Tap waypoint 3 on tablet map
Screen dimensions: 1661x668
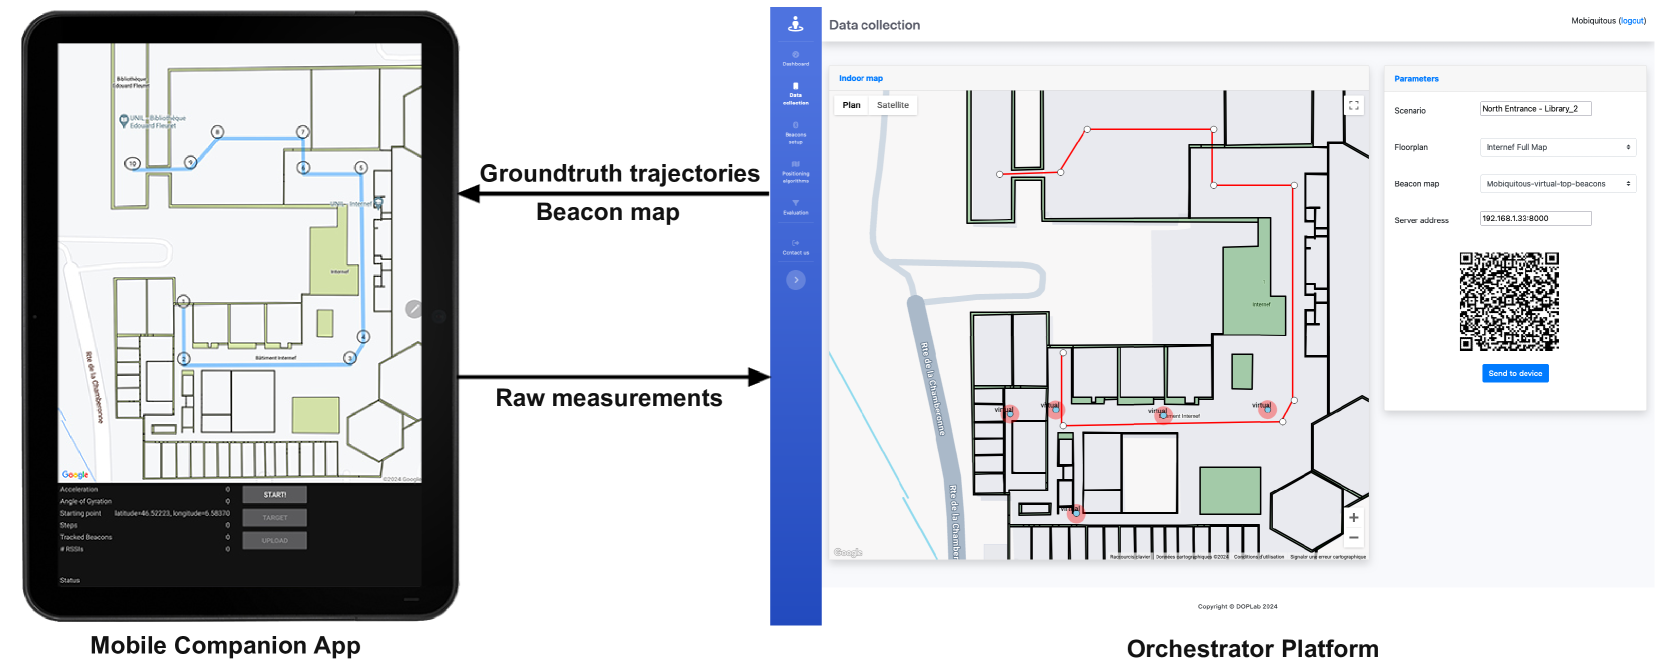click(349, 358)
